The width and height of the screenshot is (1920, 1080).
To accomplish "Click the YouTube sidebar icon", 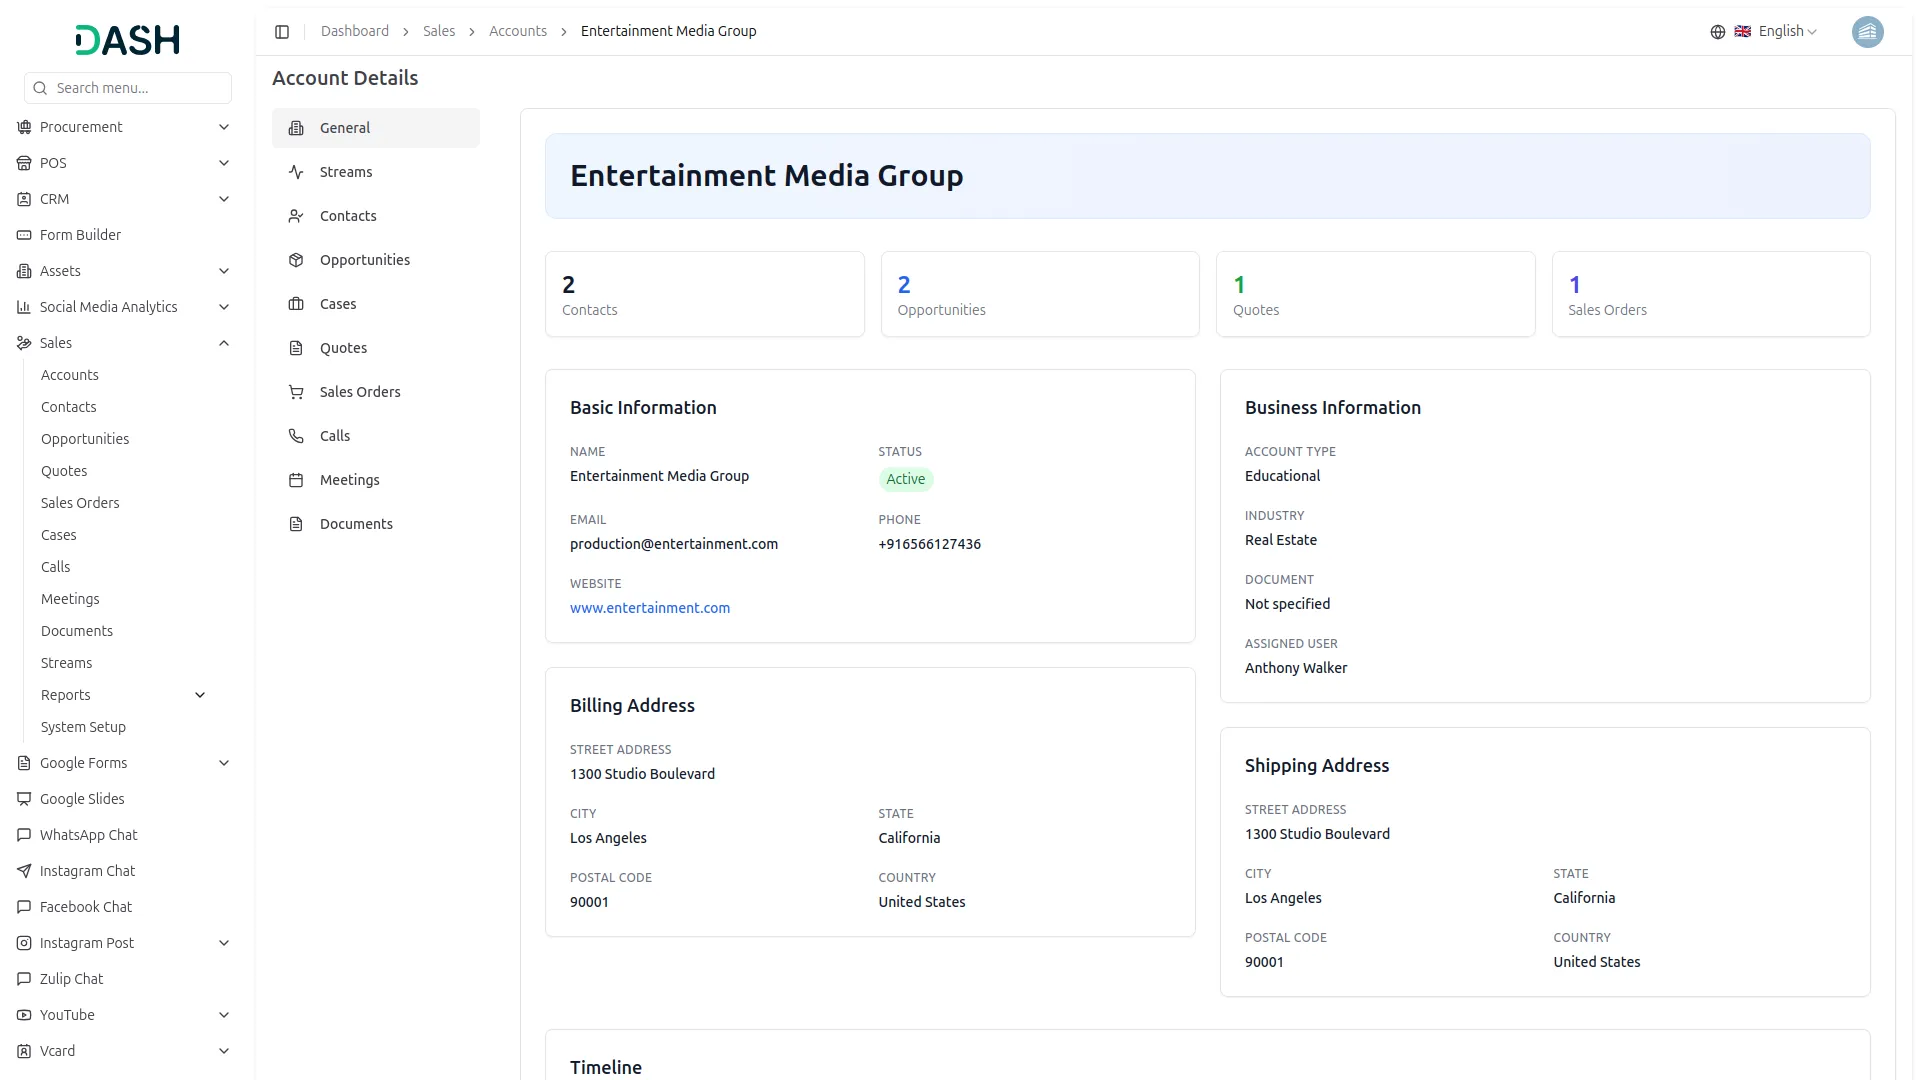I will (x=24, y=1015).
